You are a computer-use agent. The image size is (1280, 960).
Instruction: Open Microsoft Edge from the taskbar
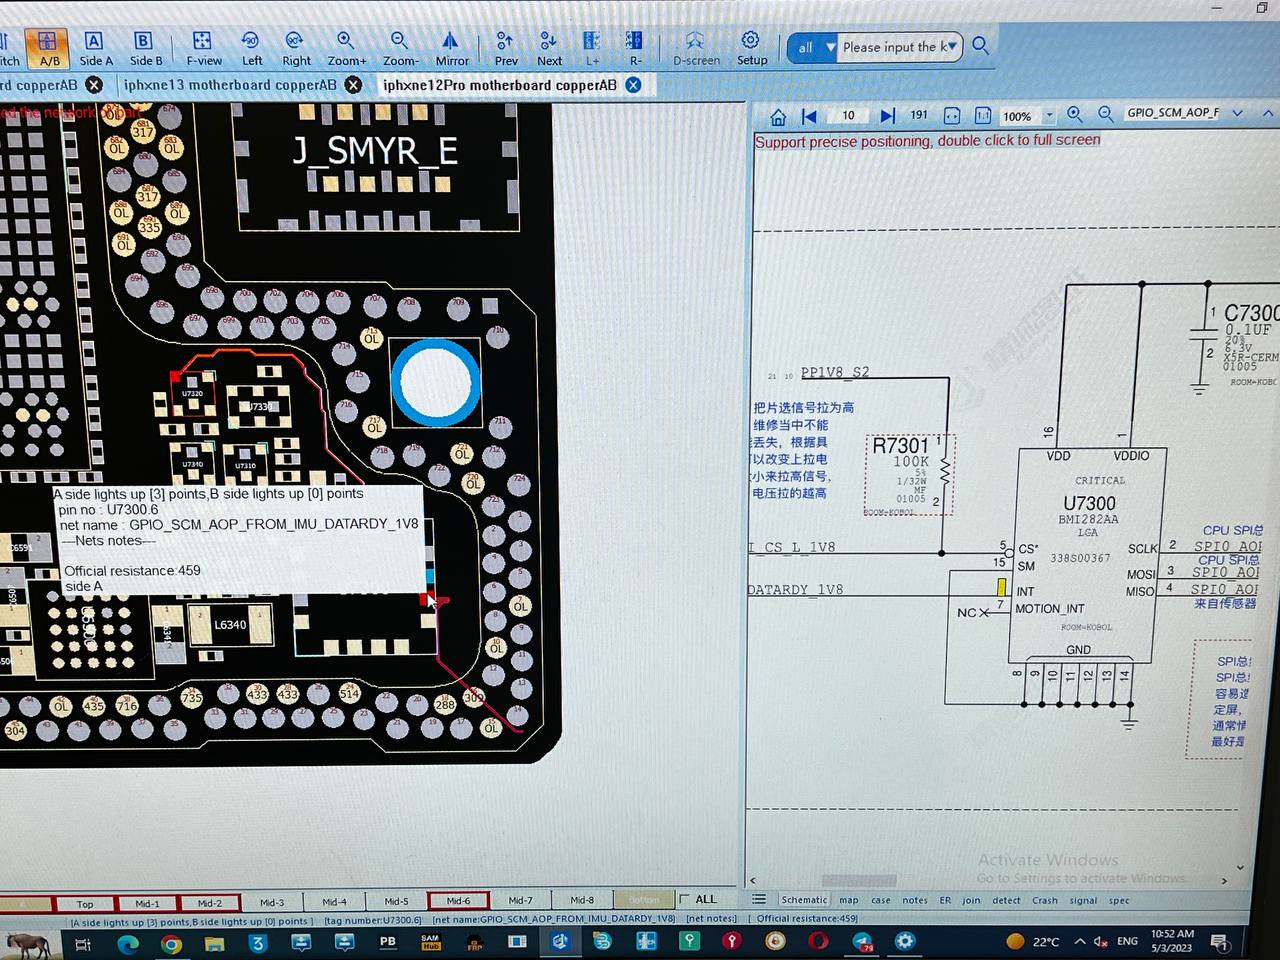[128, 942]
